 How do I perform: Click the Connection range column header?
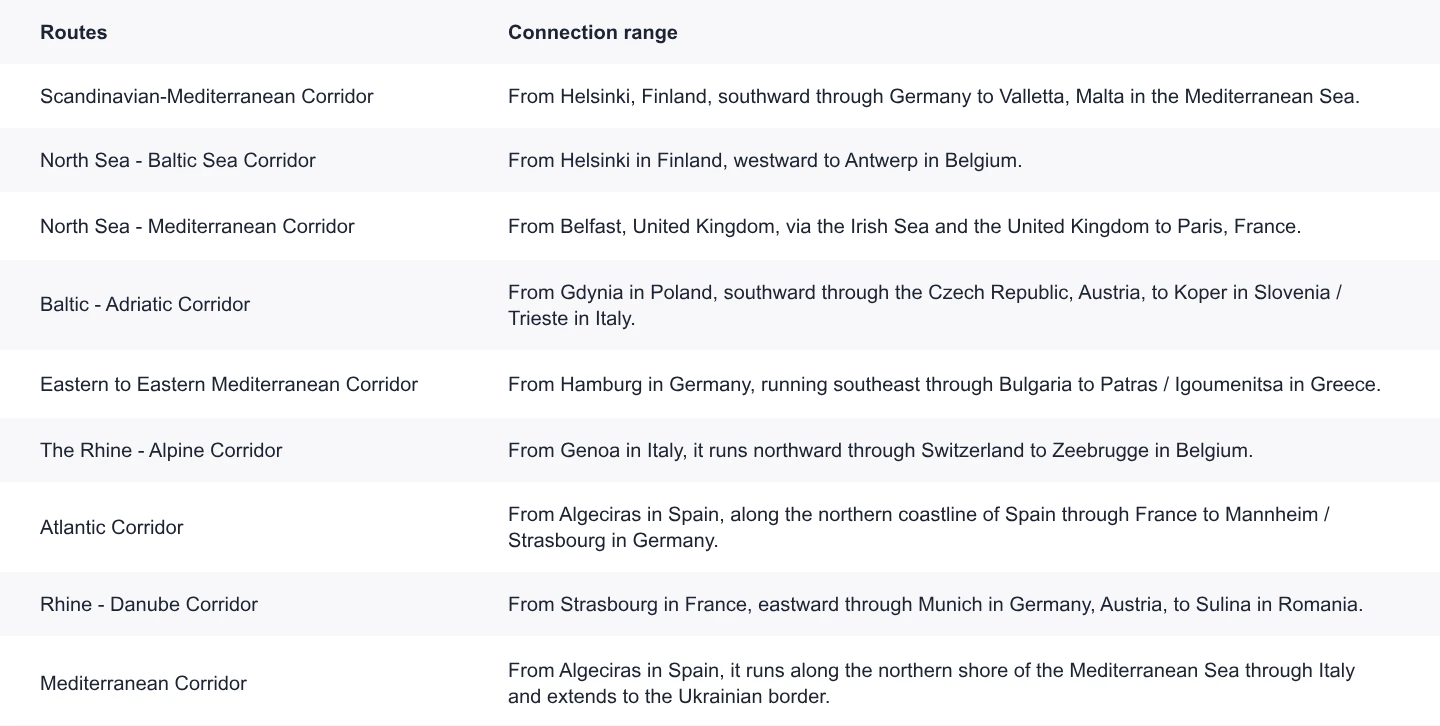[592, 32]
